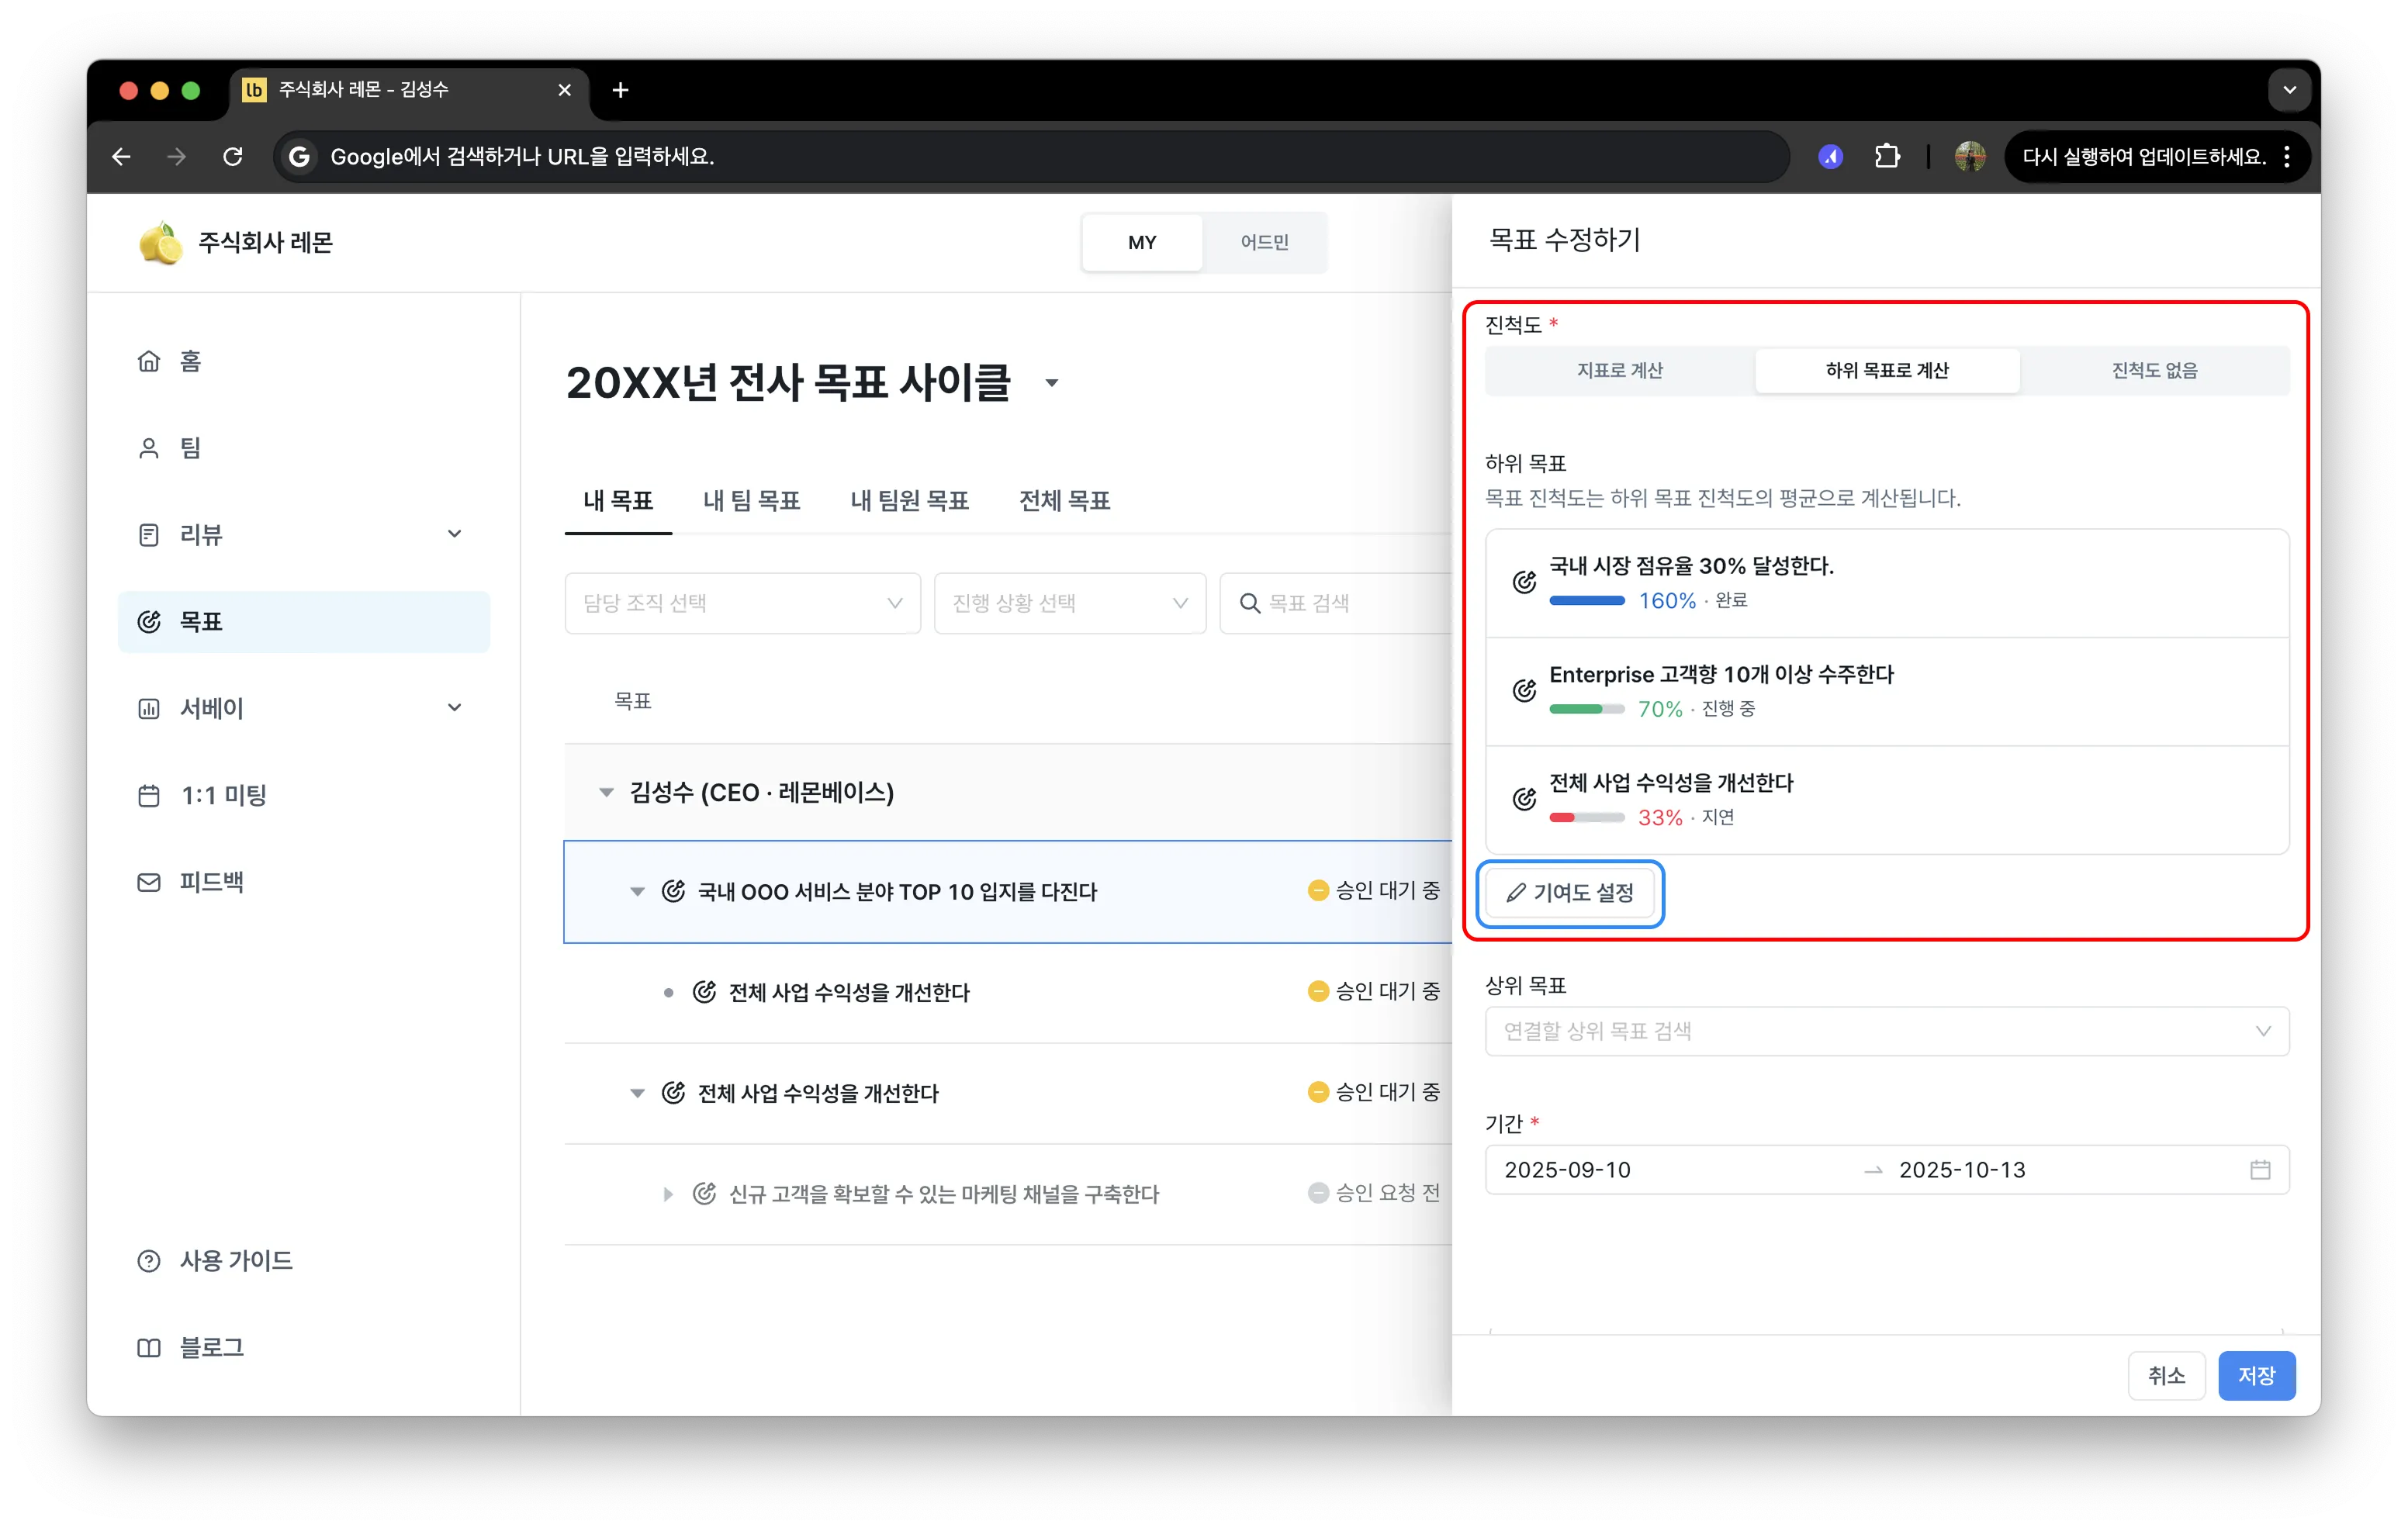Select 진척도 없음 progress mode
Screen dimensions: 2408x1531
(2154, 370)
